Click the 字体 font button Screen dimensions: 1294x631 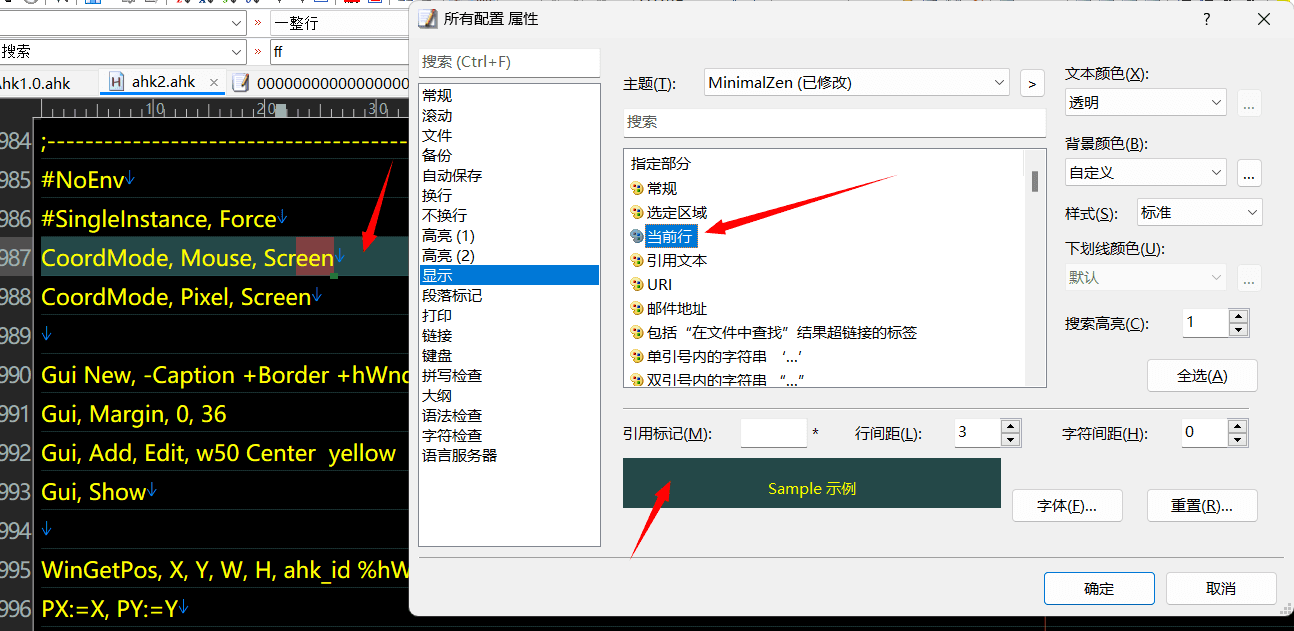tap(1066, 505)
